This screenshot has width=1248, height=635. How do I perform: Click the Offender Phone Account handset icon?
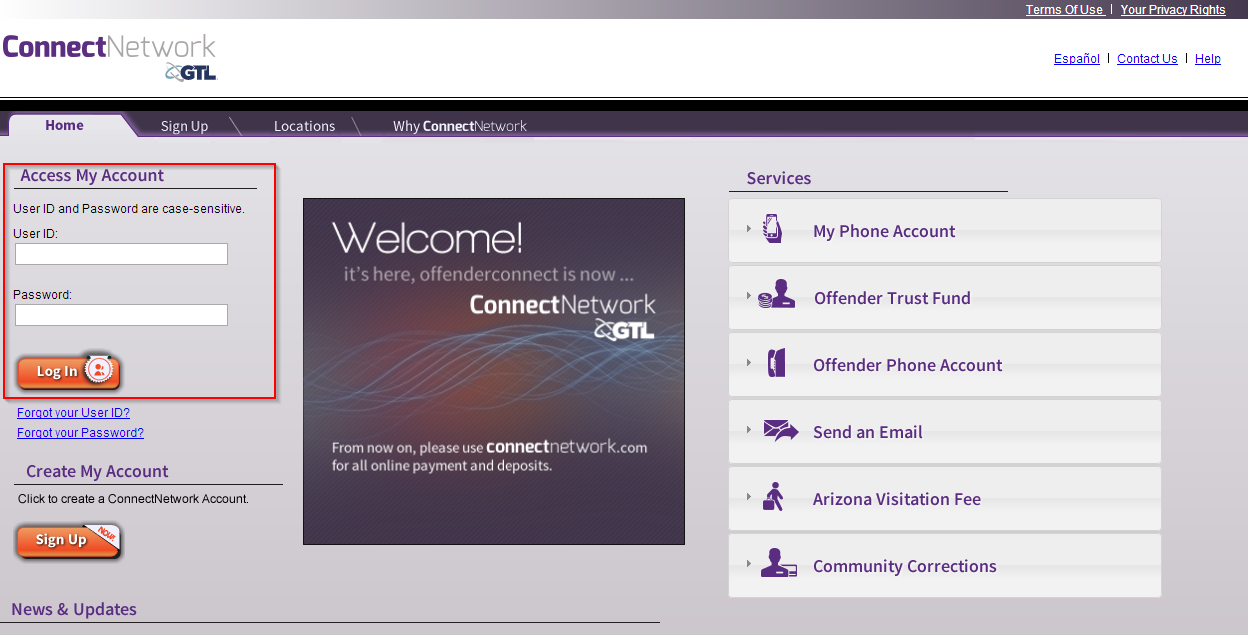tap(775, 363)
